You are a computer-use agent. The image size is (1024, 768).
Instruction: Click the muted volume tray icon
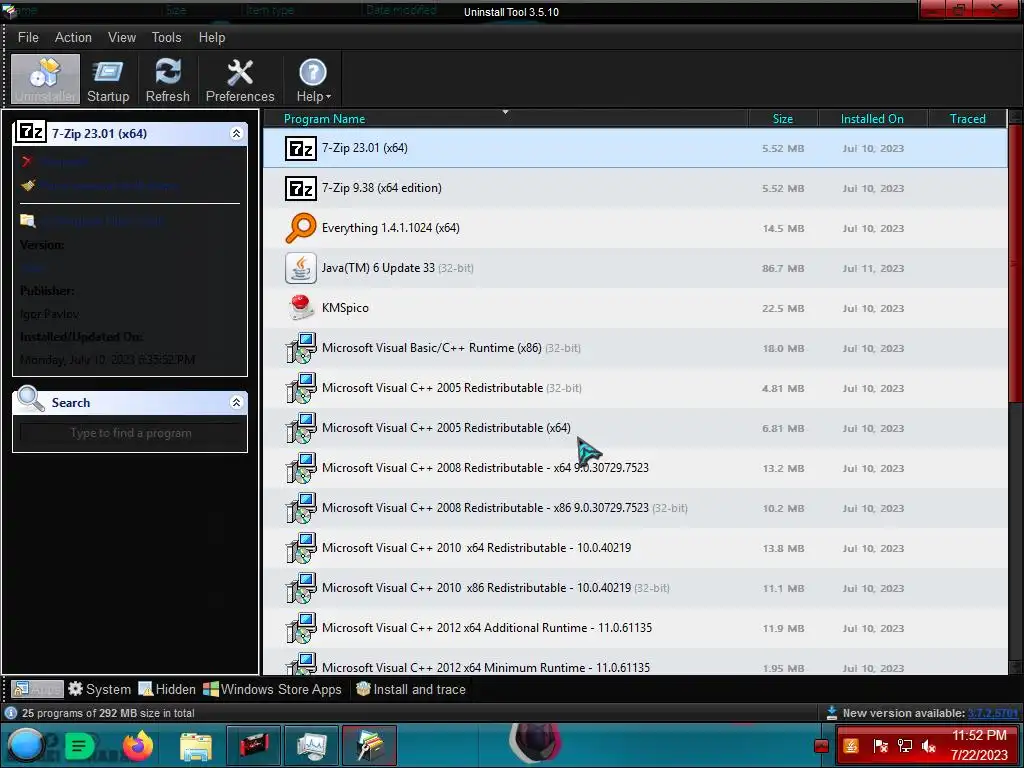coord(929,746)
